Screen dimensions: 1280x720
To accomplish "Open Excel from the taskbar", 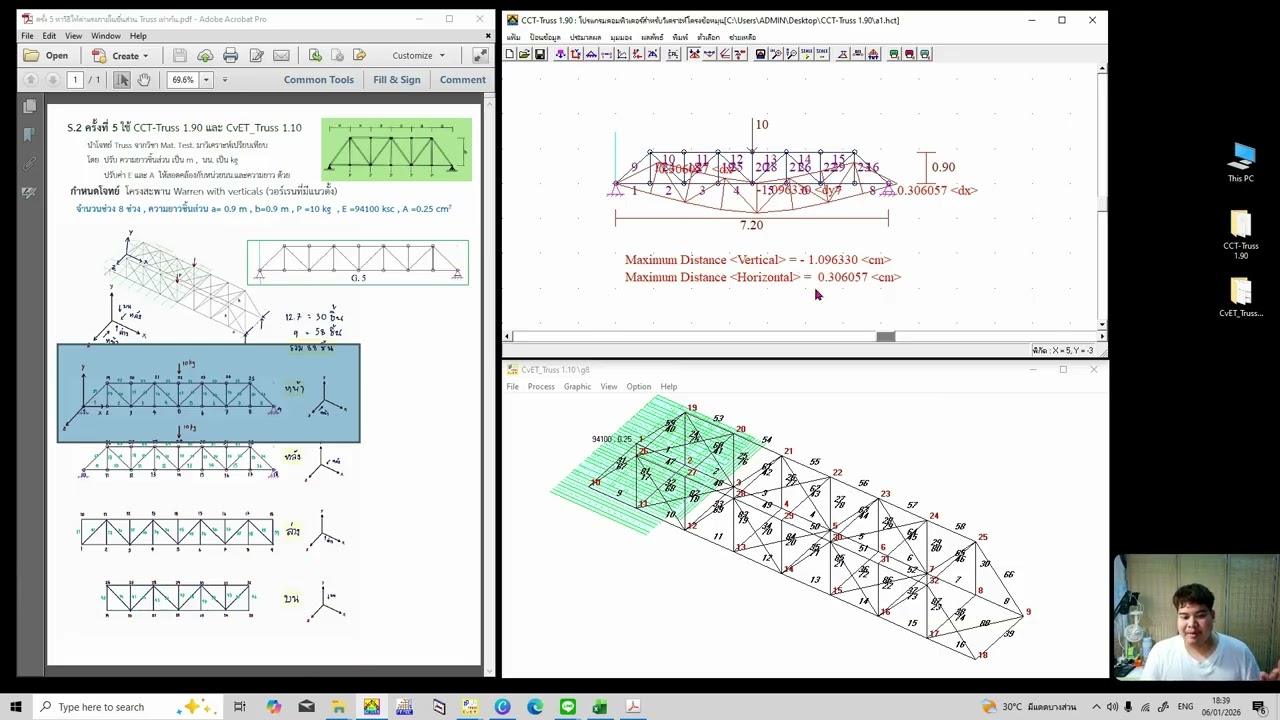I will (x=600, y=707).
